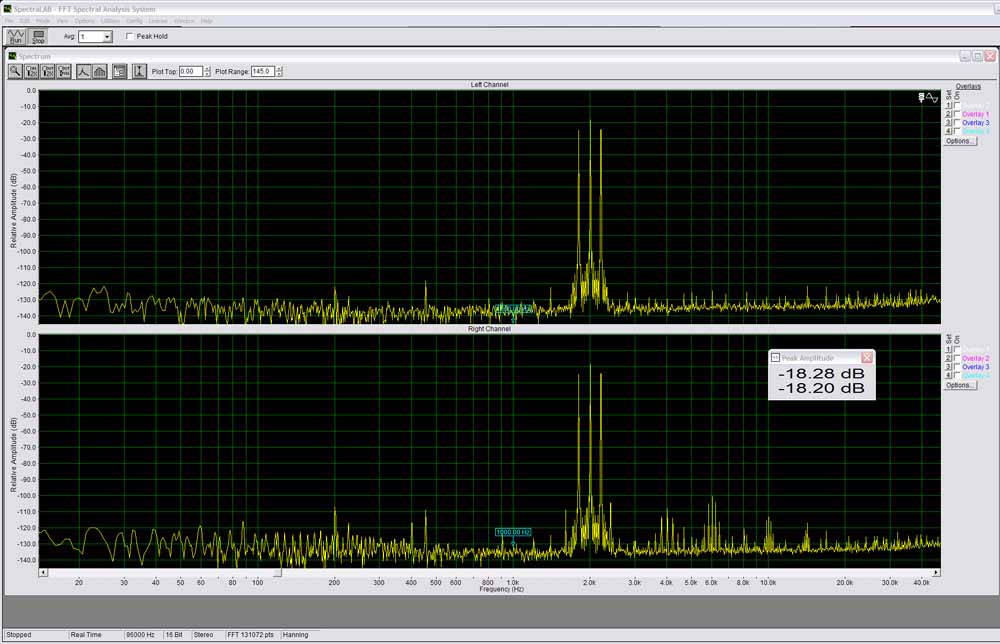Decrease Plot Top with the down arrow
The width and height of the screenshot is (1000, 644).
point(207,75)
